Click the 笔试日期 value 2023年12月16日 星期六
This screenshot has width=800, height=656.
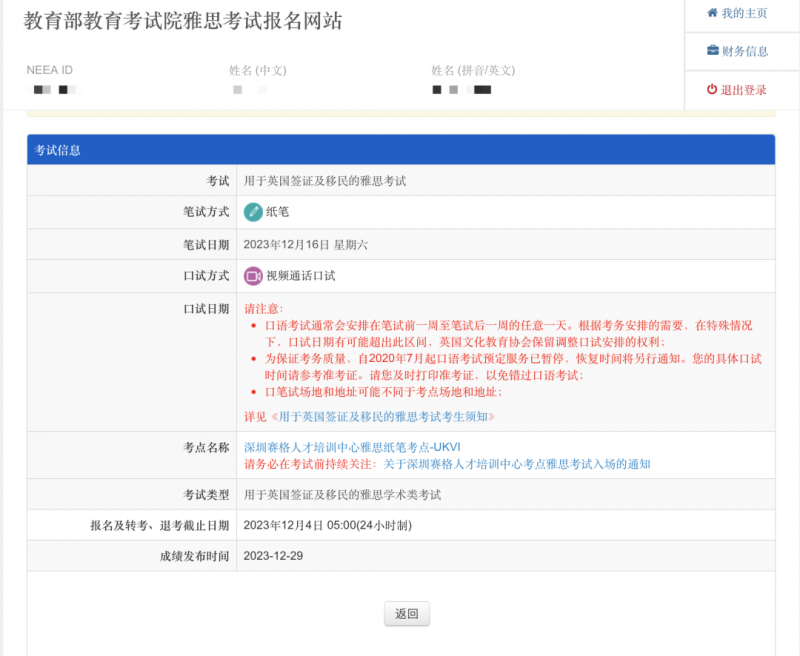point(306,245)
